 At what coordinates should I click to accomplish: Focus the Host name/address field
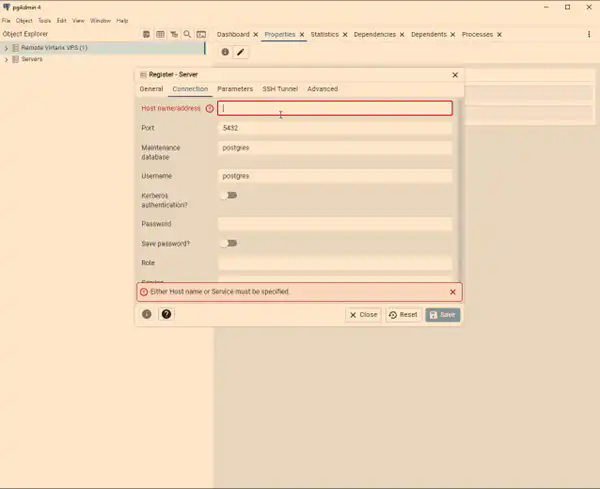click(335, 108)
